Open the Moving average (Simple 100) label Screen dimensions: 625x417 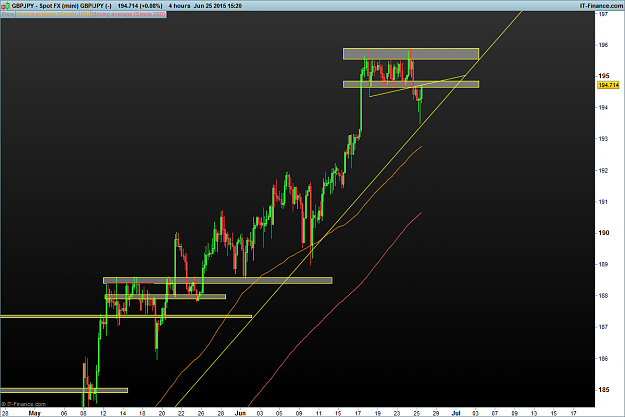(x=53, y=14)
